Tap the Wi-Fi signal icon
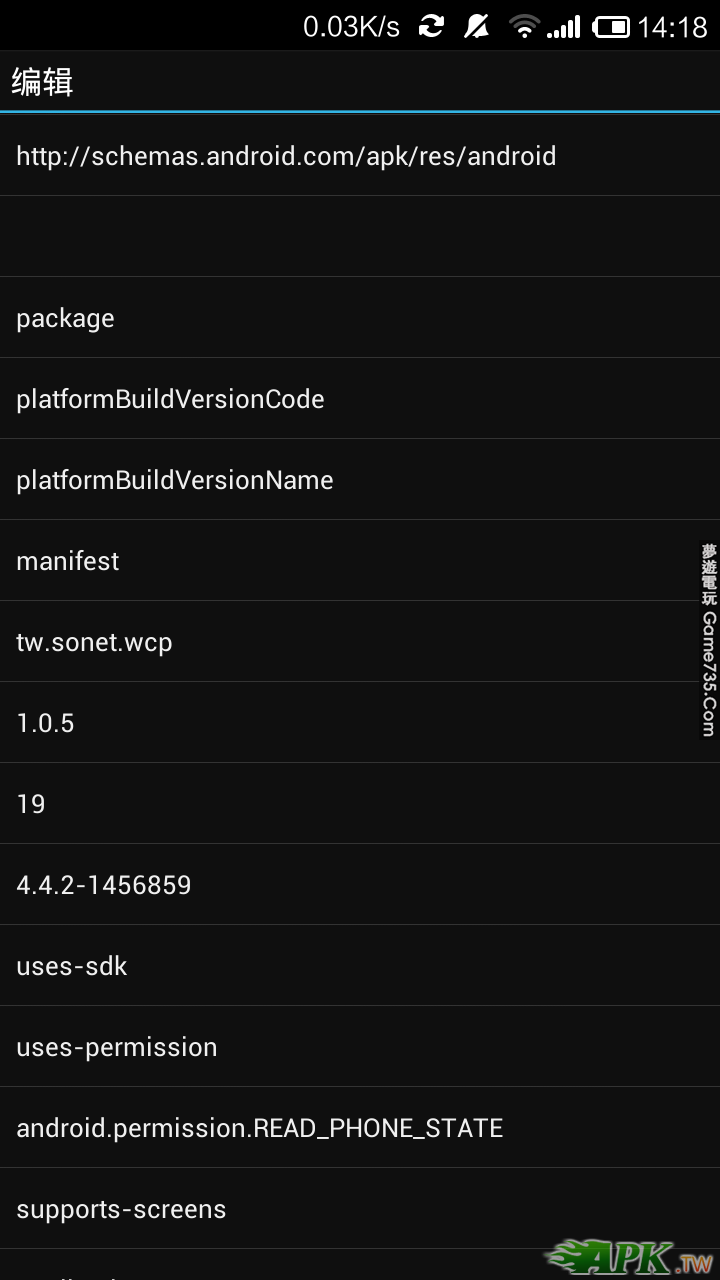The width and height of the screenshot is (720, 1280). tap(523, 27)
